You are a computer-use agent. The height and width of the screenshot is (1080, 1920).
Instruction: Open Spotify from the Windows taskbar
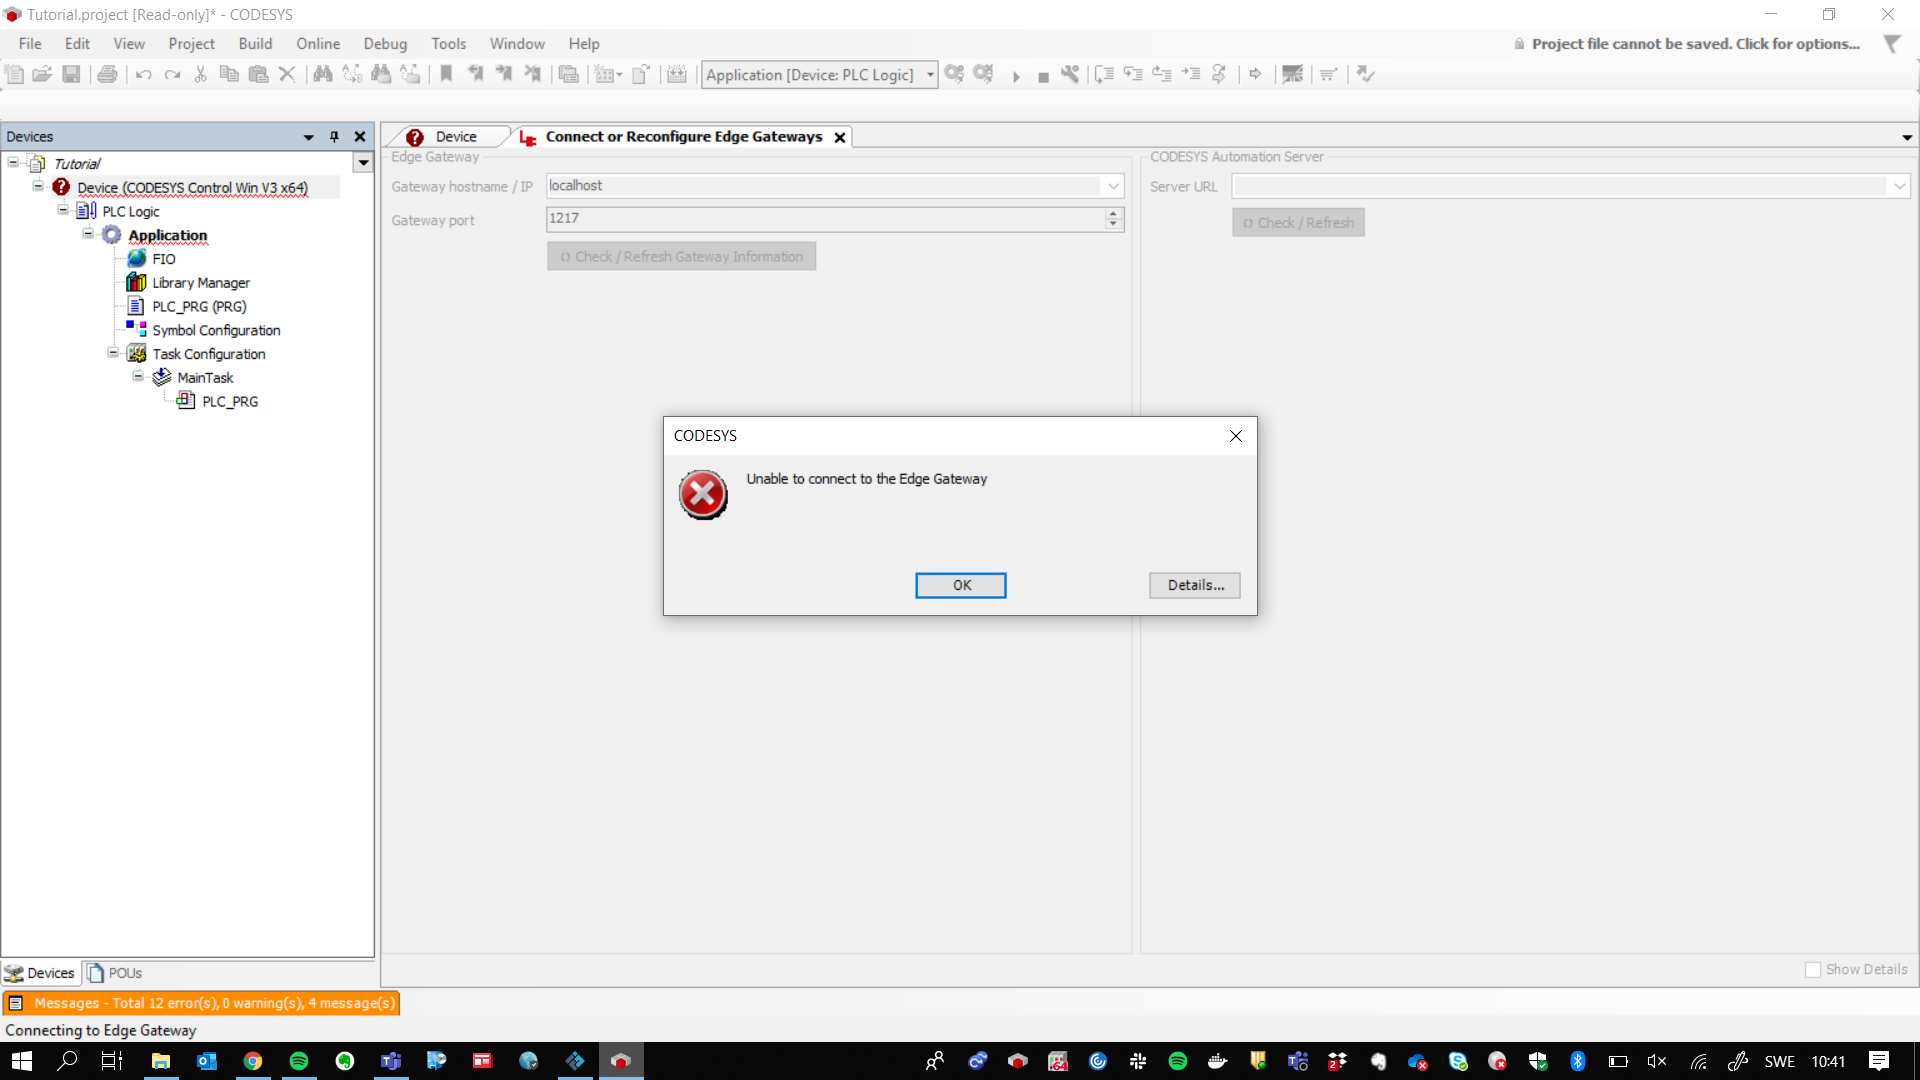click(299, 1061)
